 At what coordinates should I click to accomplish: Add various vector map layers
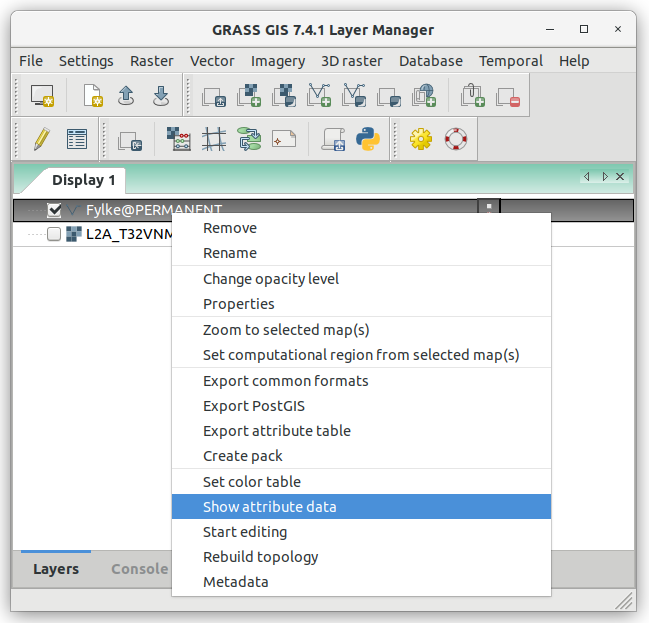(x=354, y=96)
